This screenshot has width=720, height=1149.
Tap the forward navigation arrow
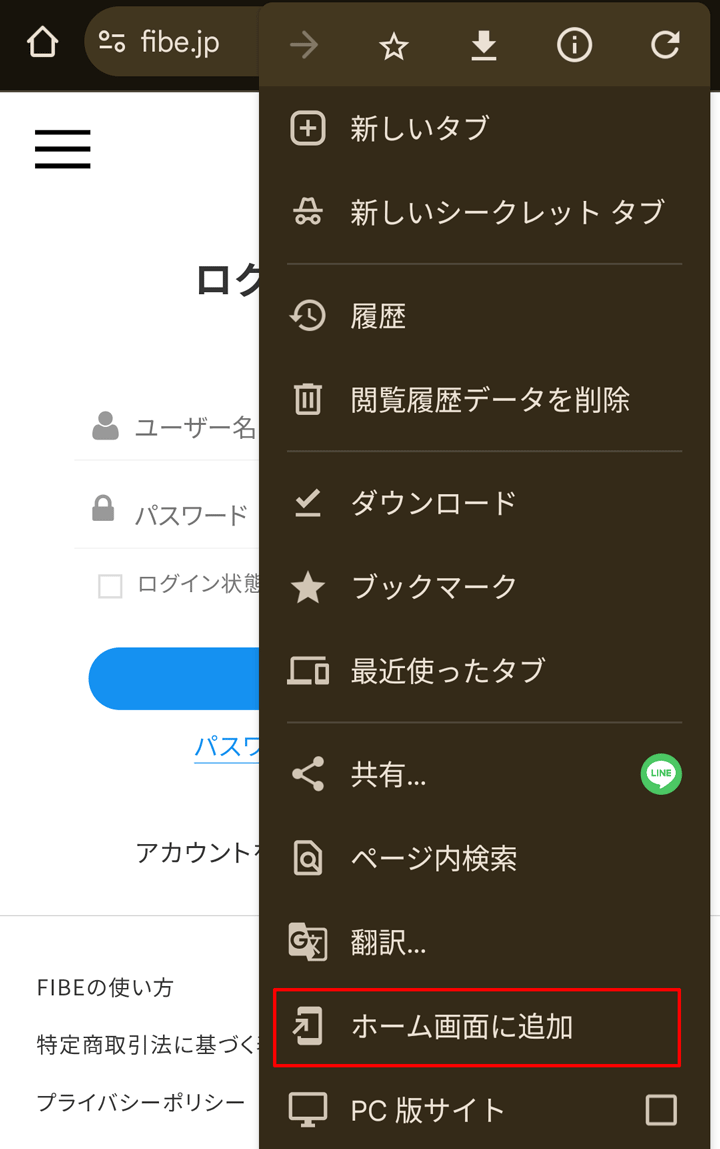(x=304, y=45)
